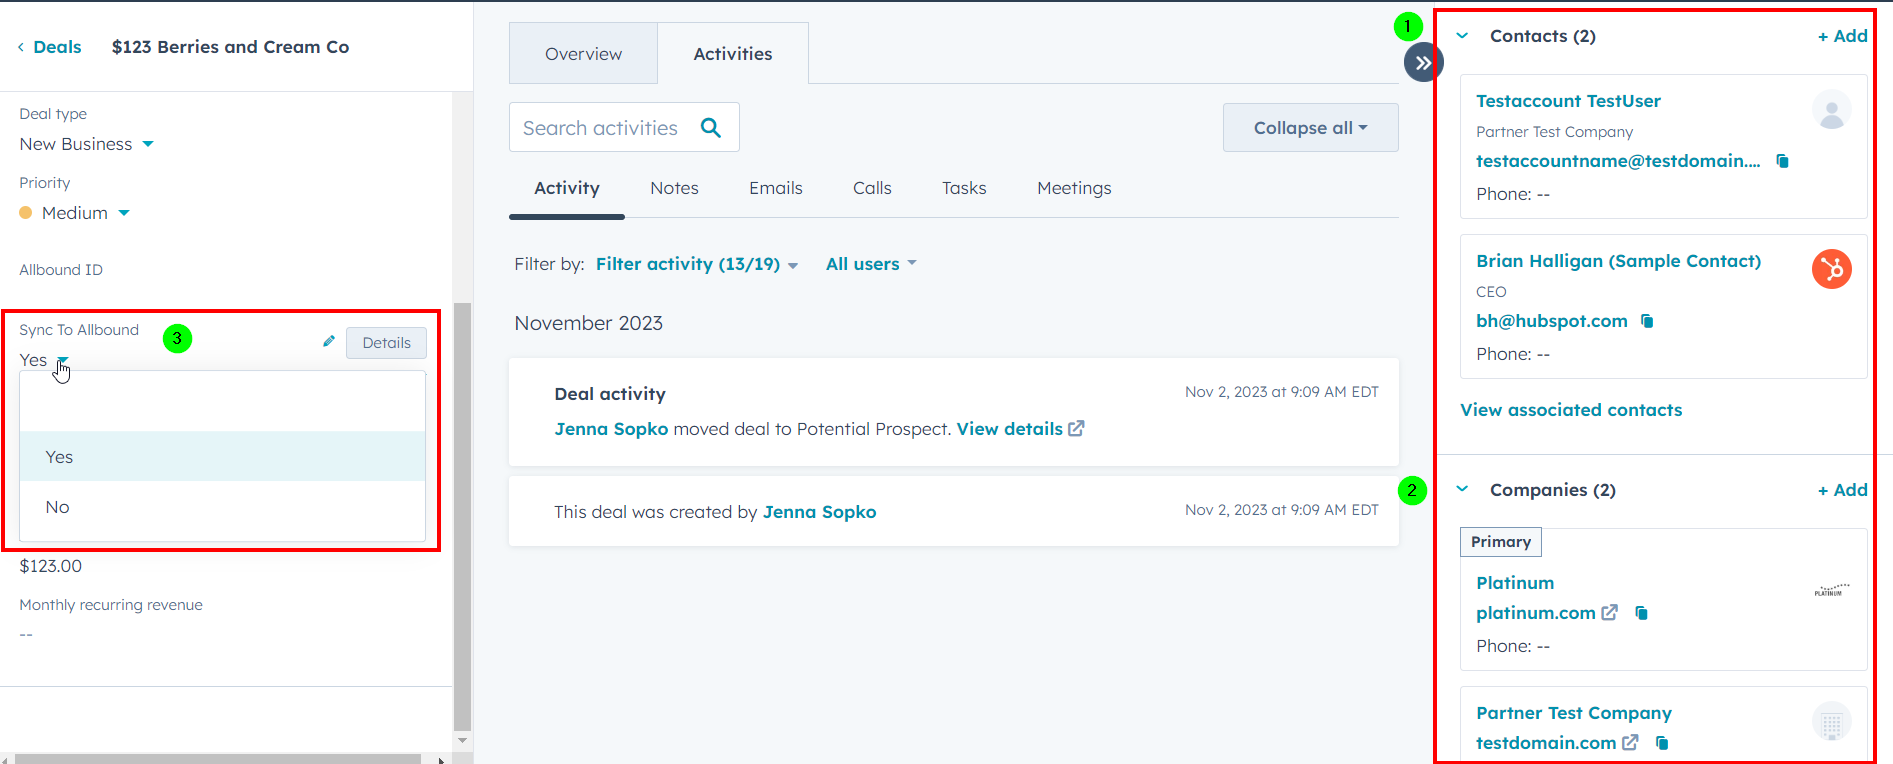Add a new contact with + Add
1893x764 pixels.
tap(1842, 36)
